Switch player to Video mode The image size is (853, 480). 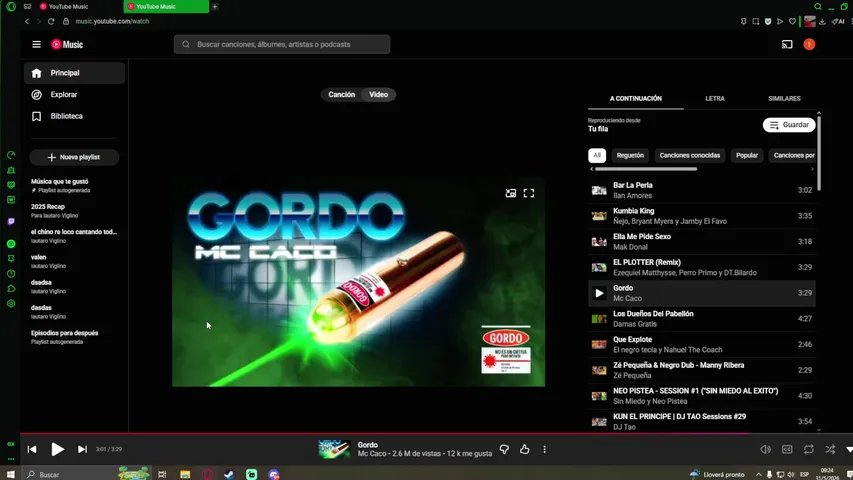tap(379, 95)
